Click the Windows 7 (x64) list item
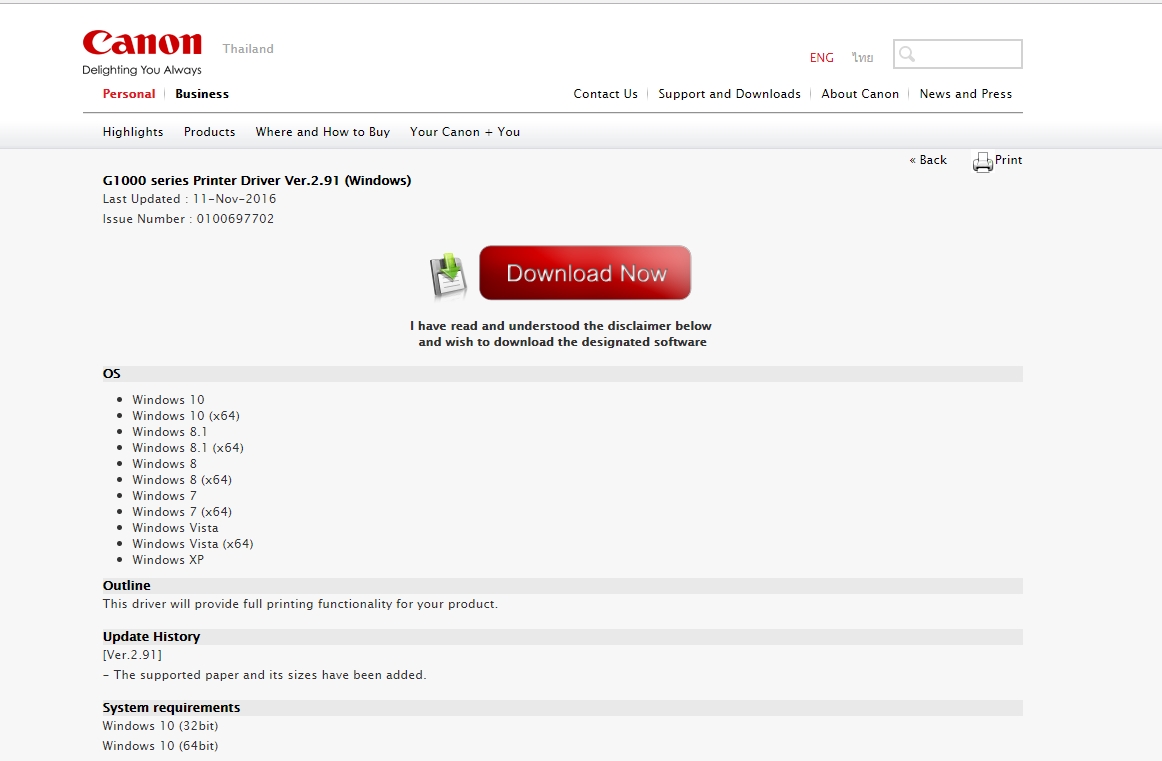The image size is (1162, 761). [x=182, y=512]
